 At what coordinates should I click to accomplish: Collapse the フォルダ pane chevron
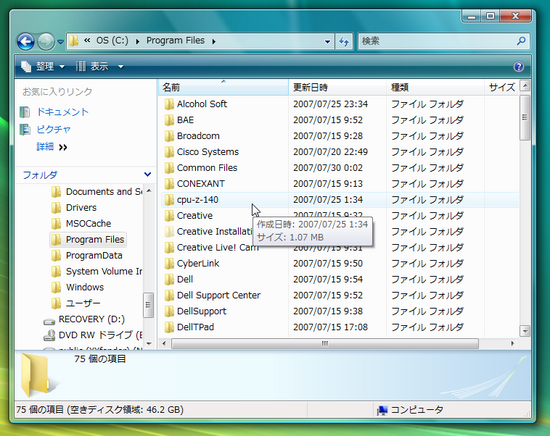click(148, 174)
